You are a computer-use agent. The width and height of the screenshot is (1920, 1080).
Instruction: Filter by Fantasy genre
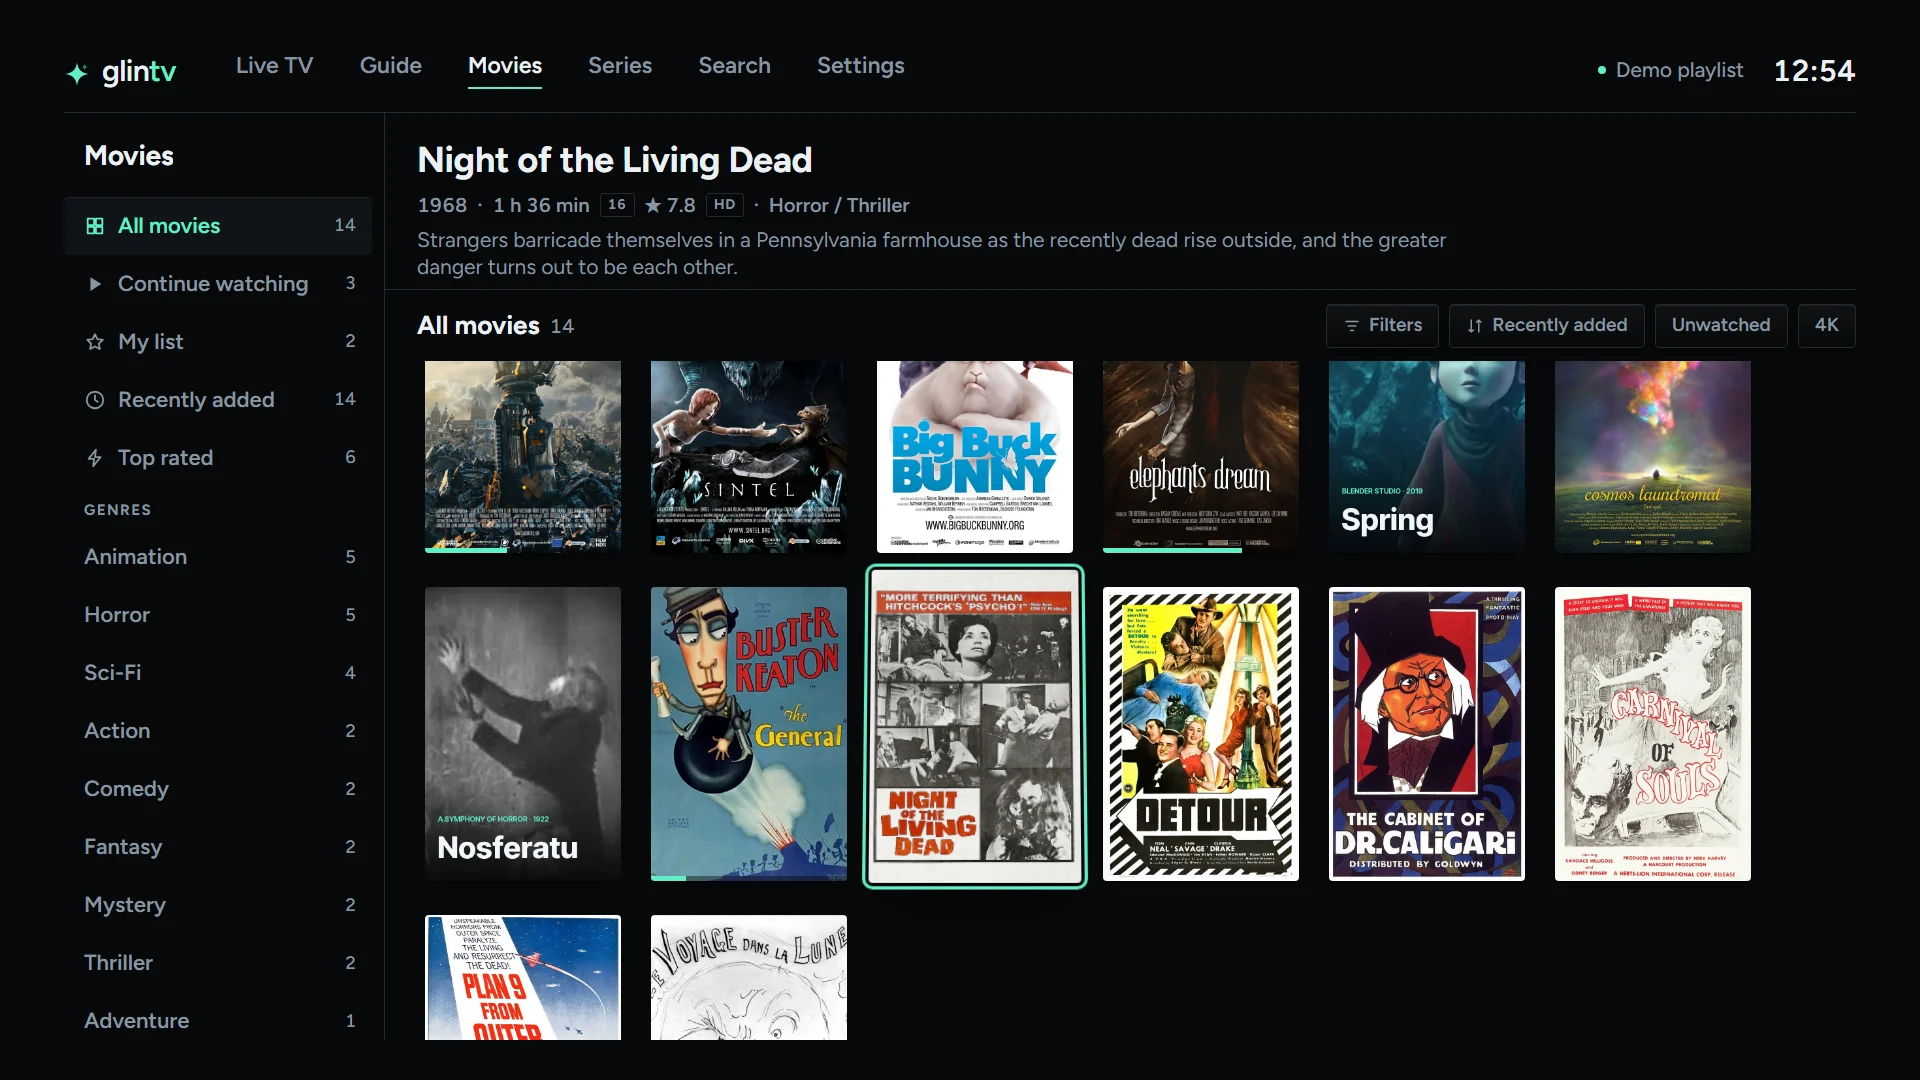(218, 847)
